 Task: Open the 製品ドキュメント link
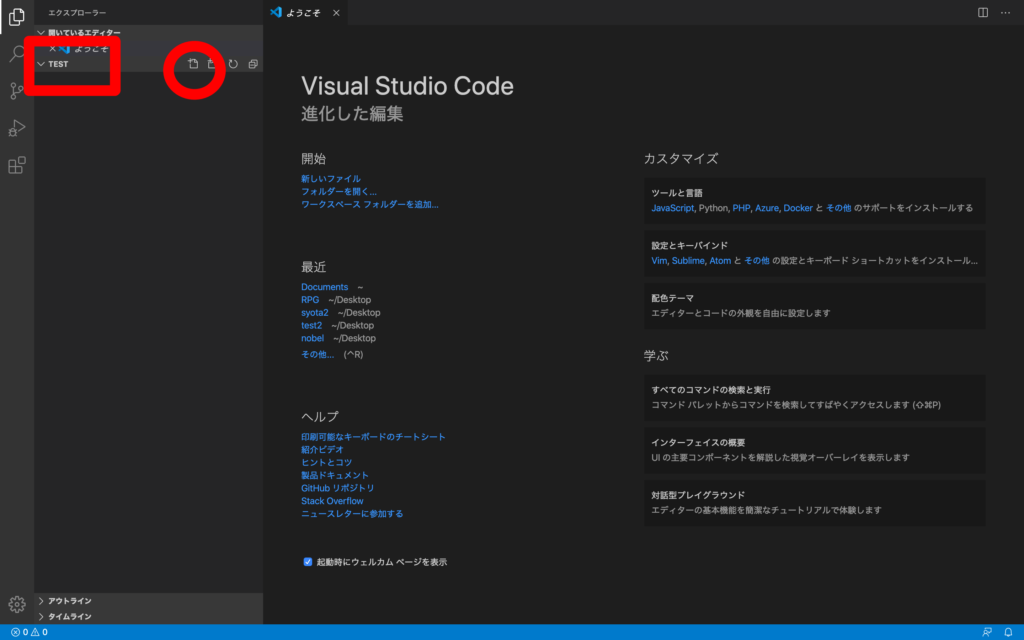[335, 475]
